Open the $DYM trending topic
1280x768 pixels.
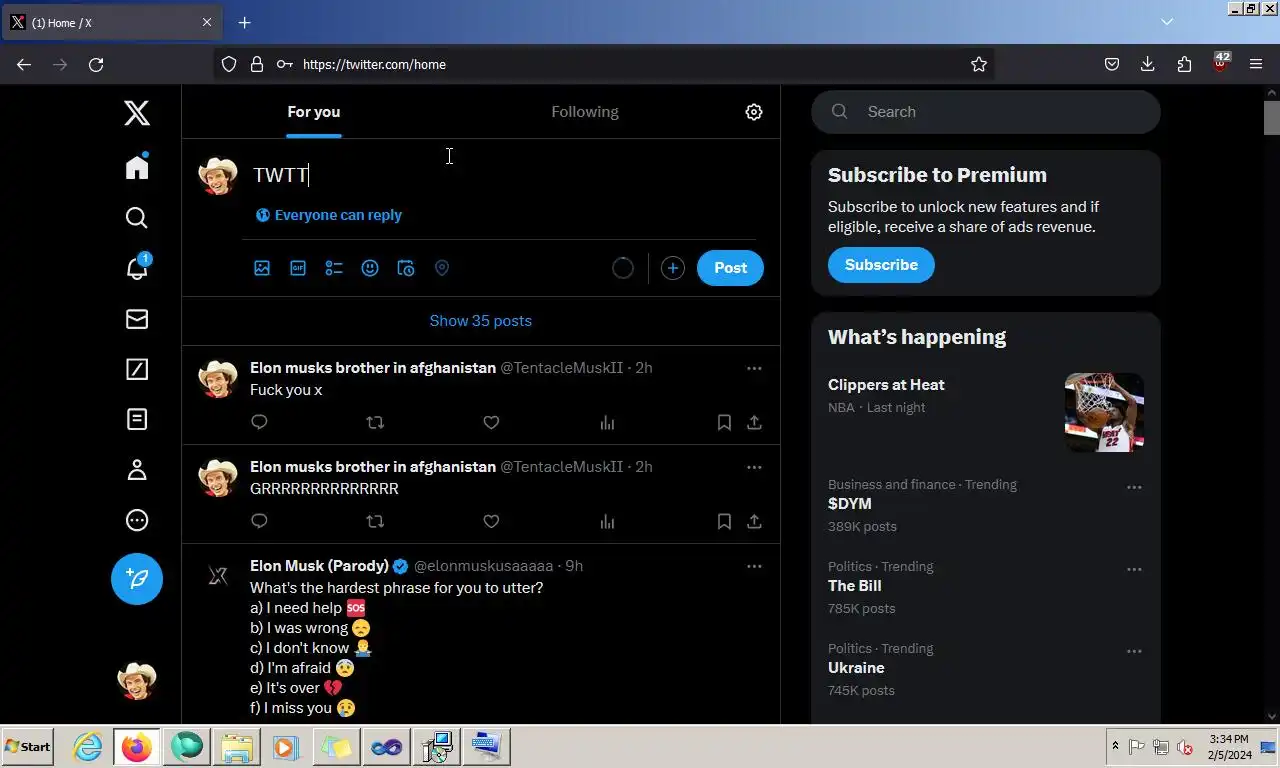point(850,504)
